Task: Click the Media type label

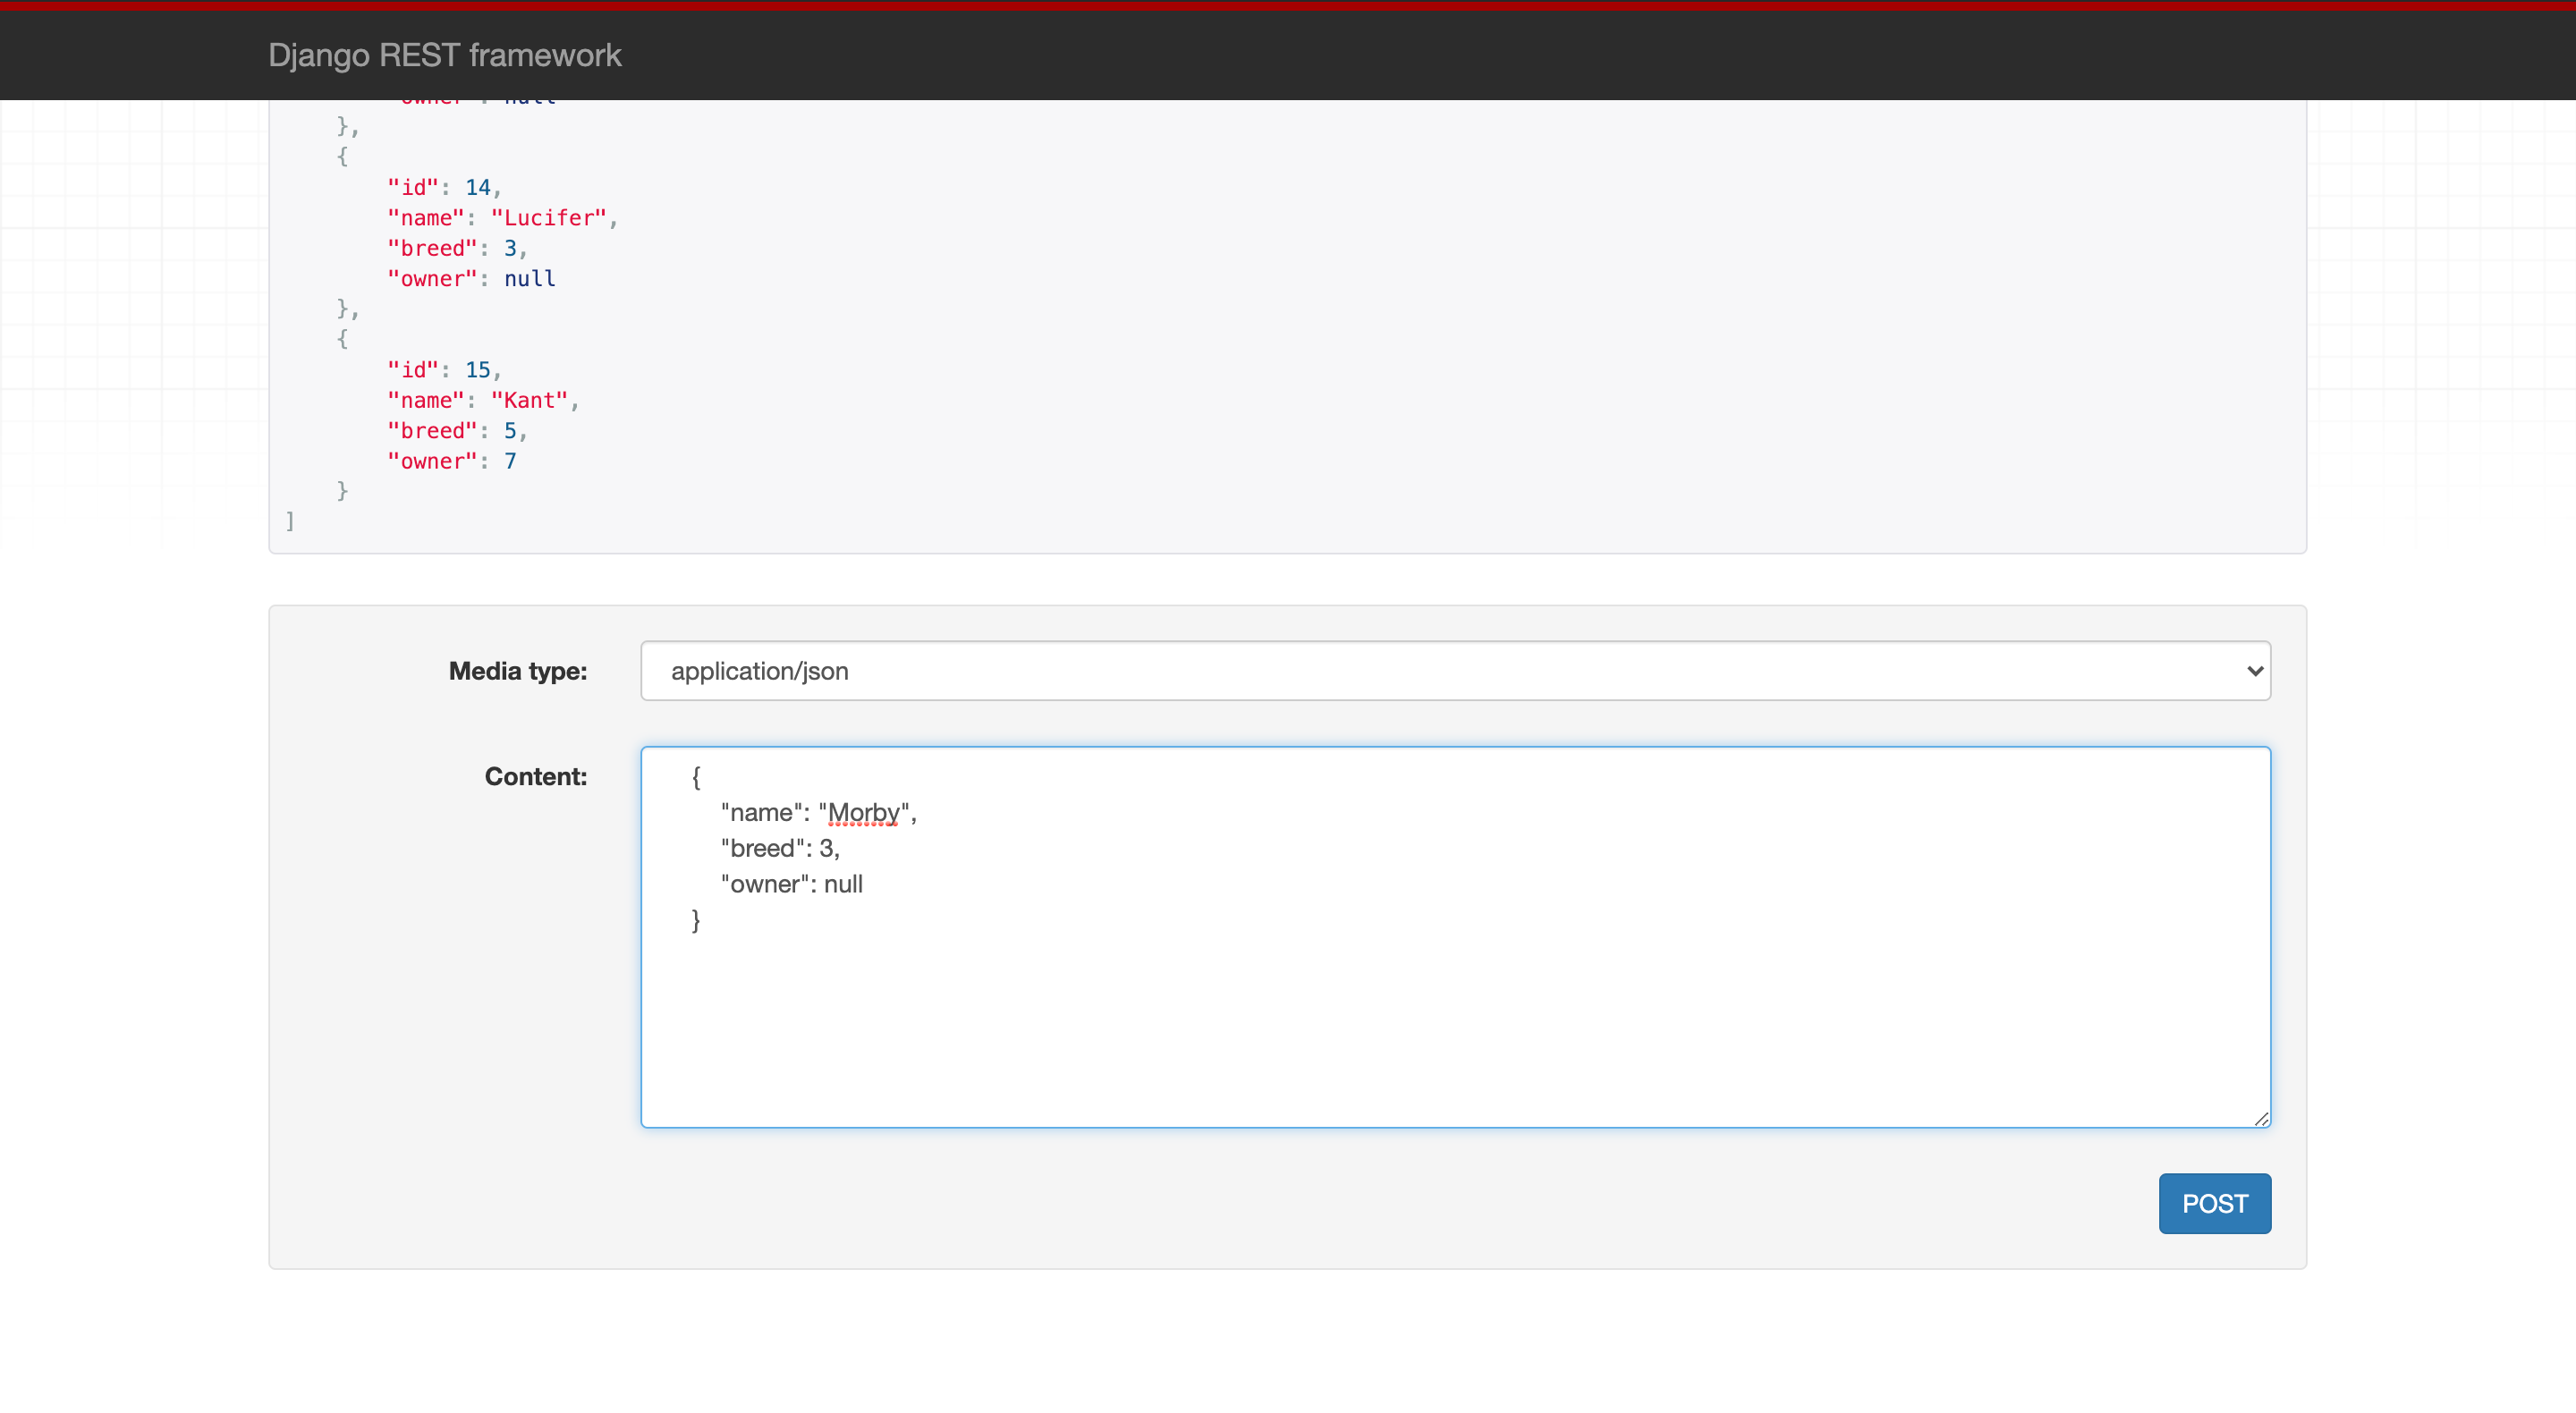Action: pyautogui.click(x=517, y=671)
